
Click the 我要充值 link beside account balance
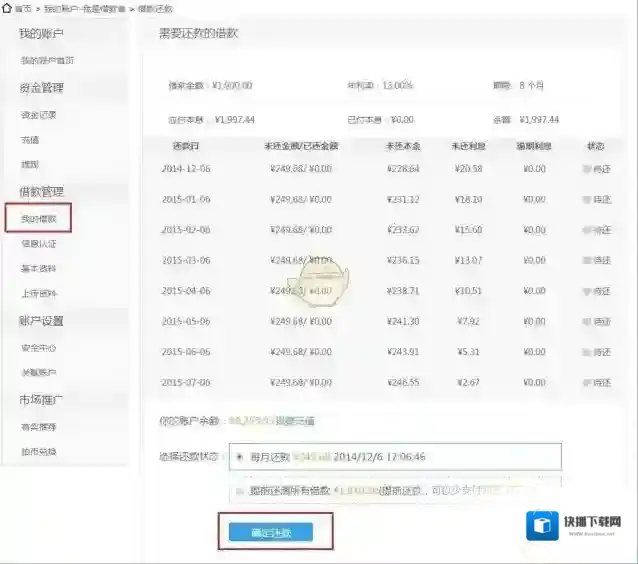pos(295,421)
